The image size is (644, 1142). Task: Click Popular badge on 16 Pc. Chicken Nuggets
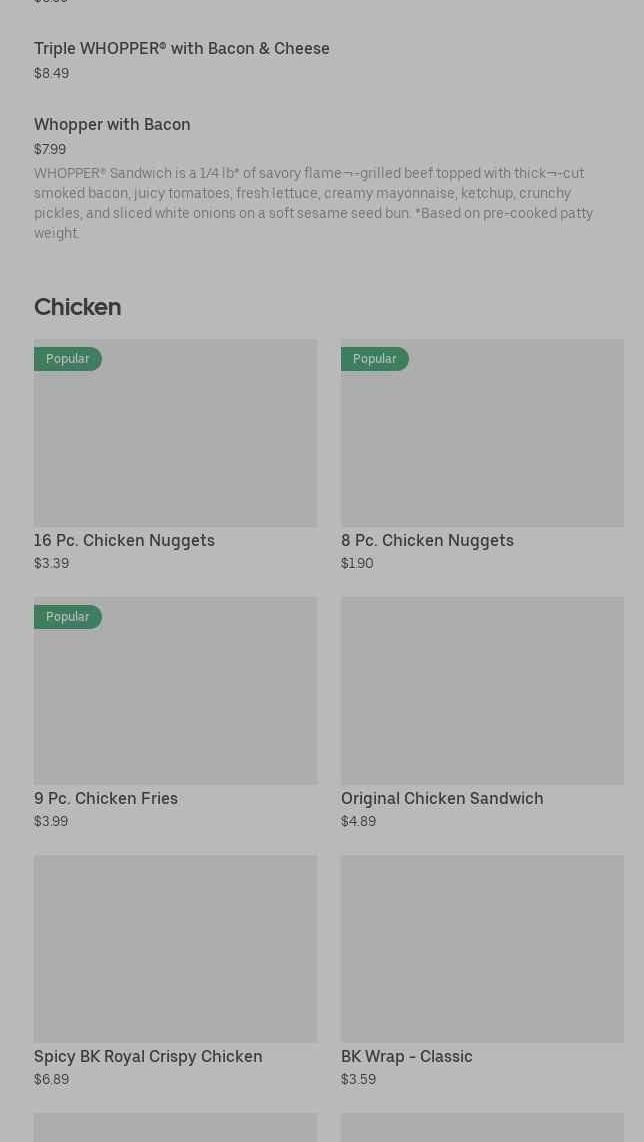coord(68,359)
